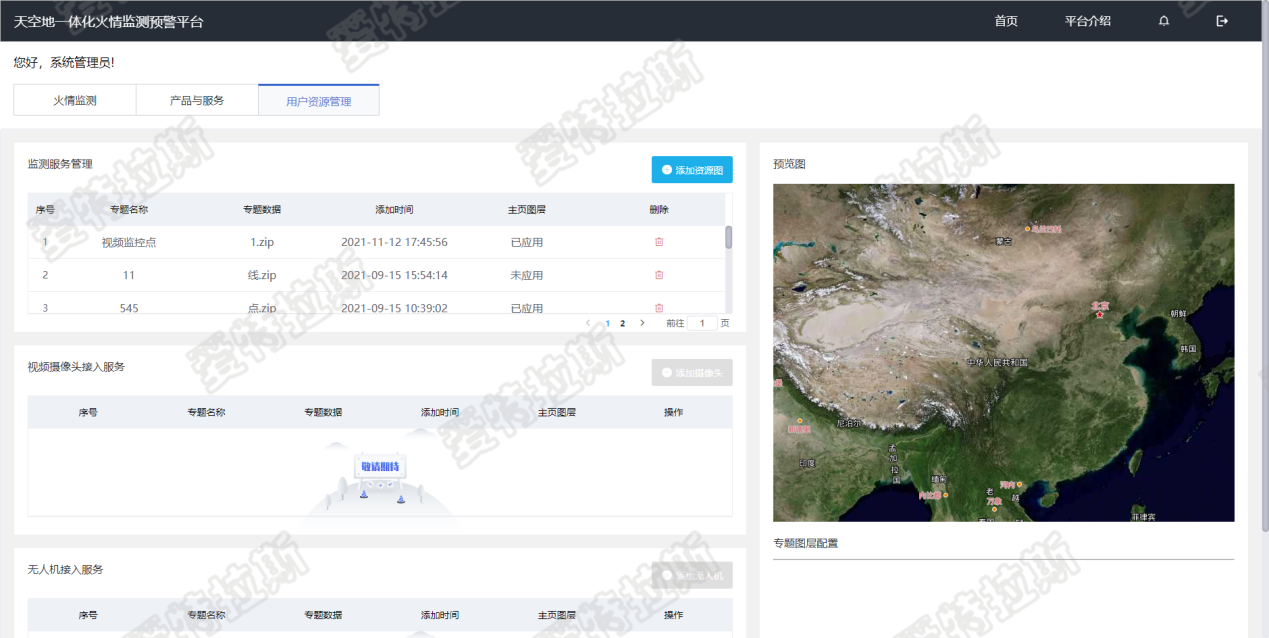The height and width of the screenshot is (638, 1269).
Task: Open 首页 in the top navigation
Action: coord(1006,21)
